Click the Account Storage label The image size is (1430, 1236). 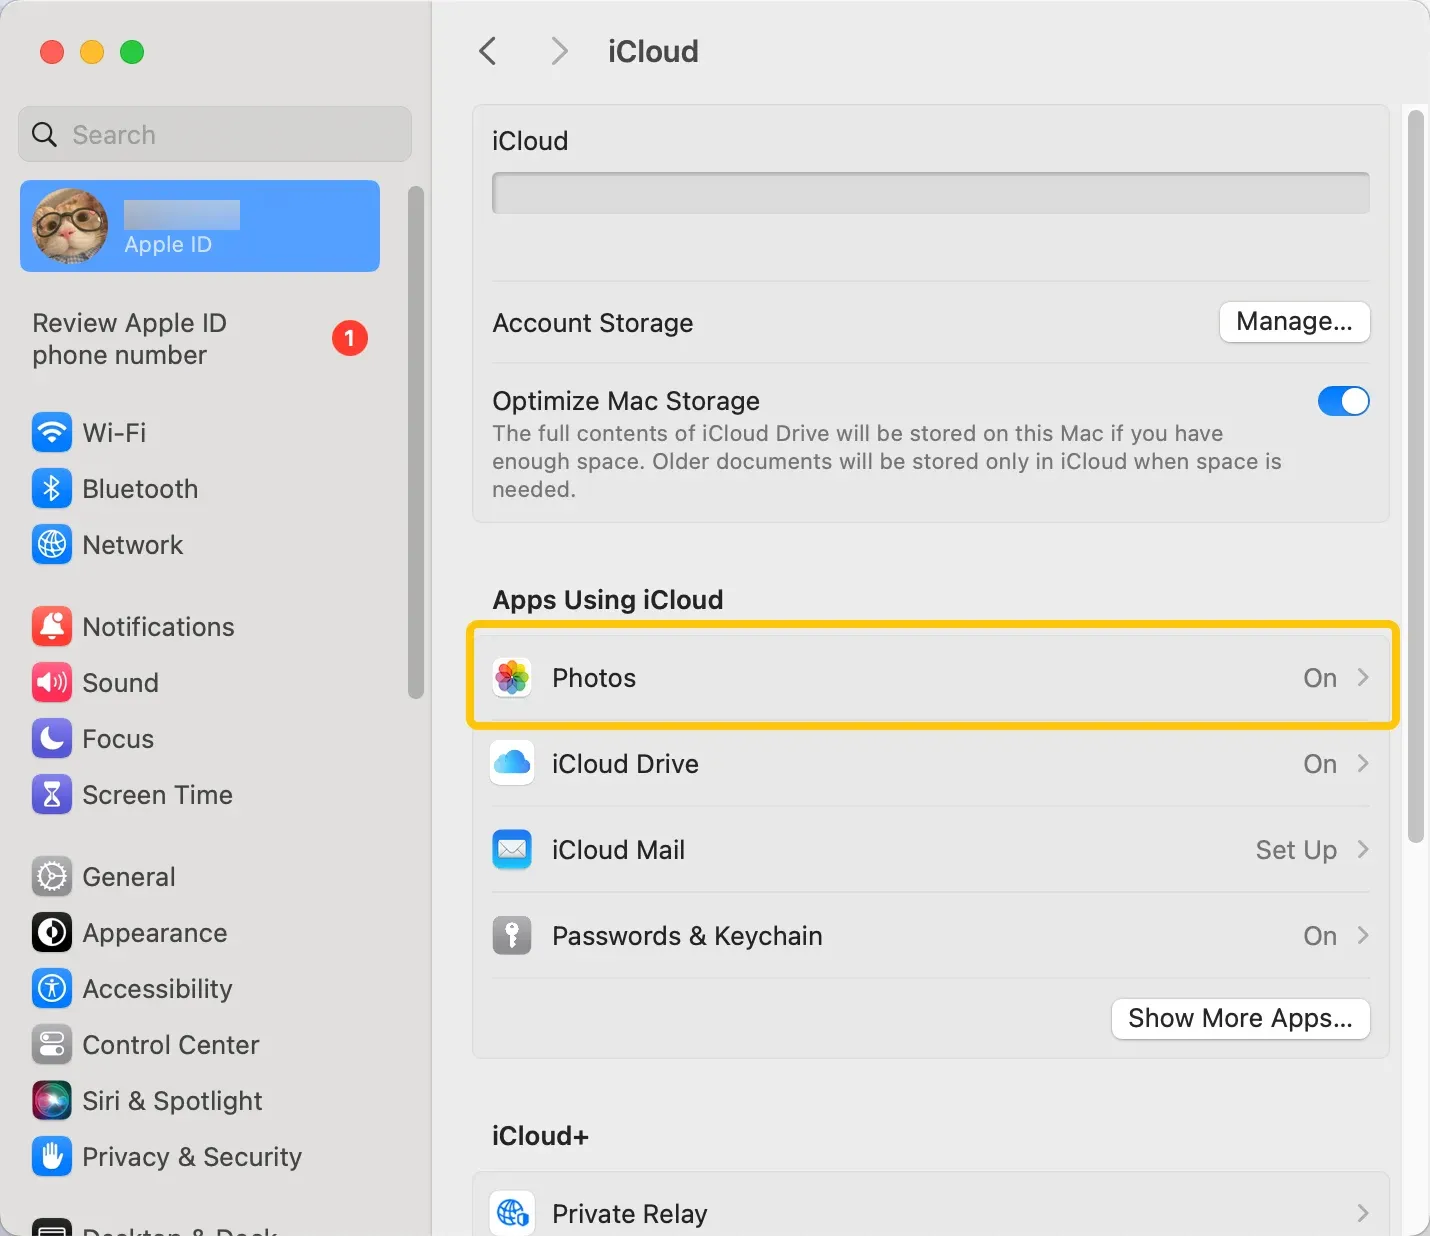point(593,323)
